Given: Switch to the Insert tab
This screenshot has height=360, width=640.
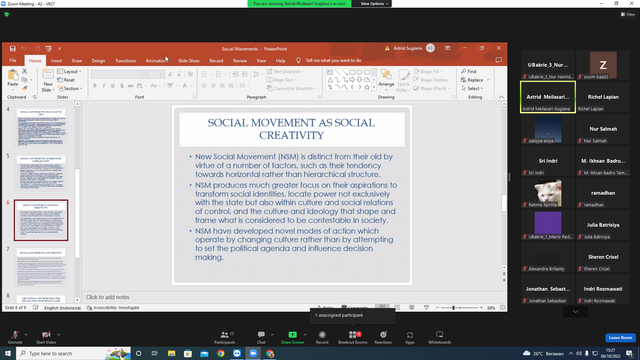Looking at the screenshot, I should 56,60.
